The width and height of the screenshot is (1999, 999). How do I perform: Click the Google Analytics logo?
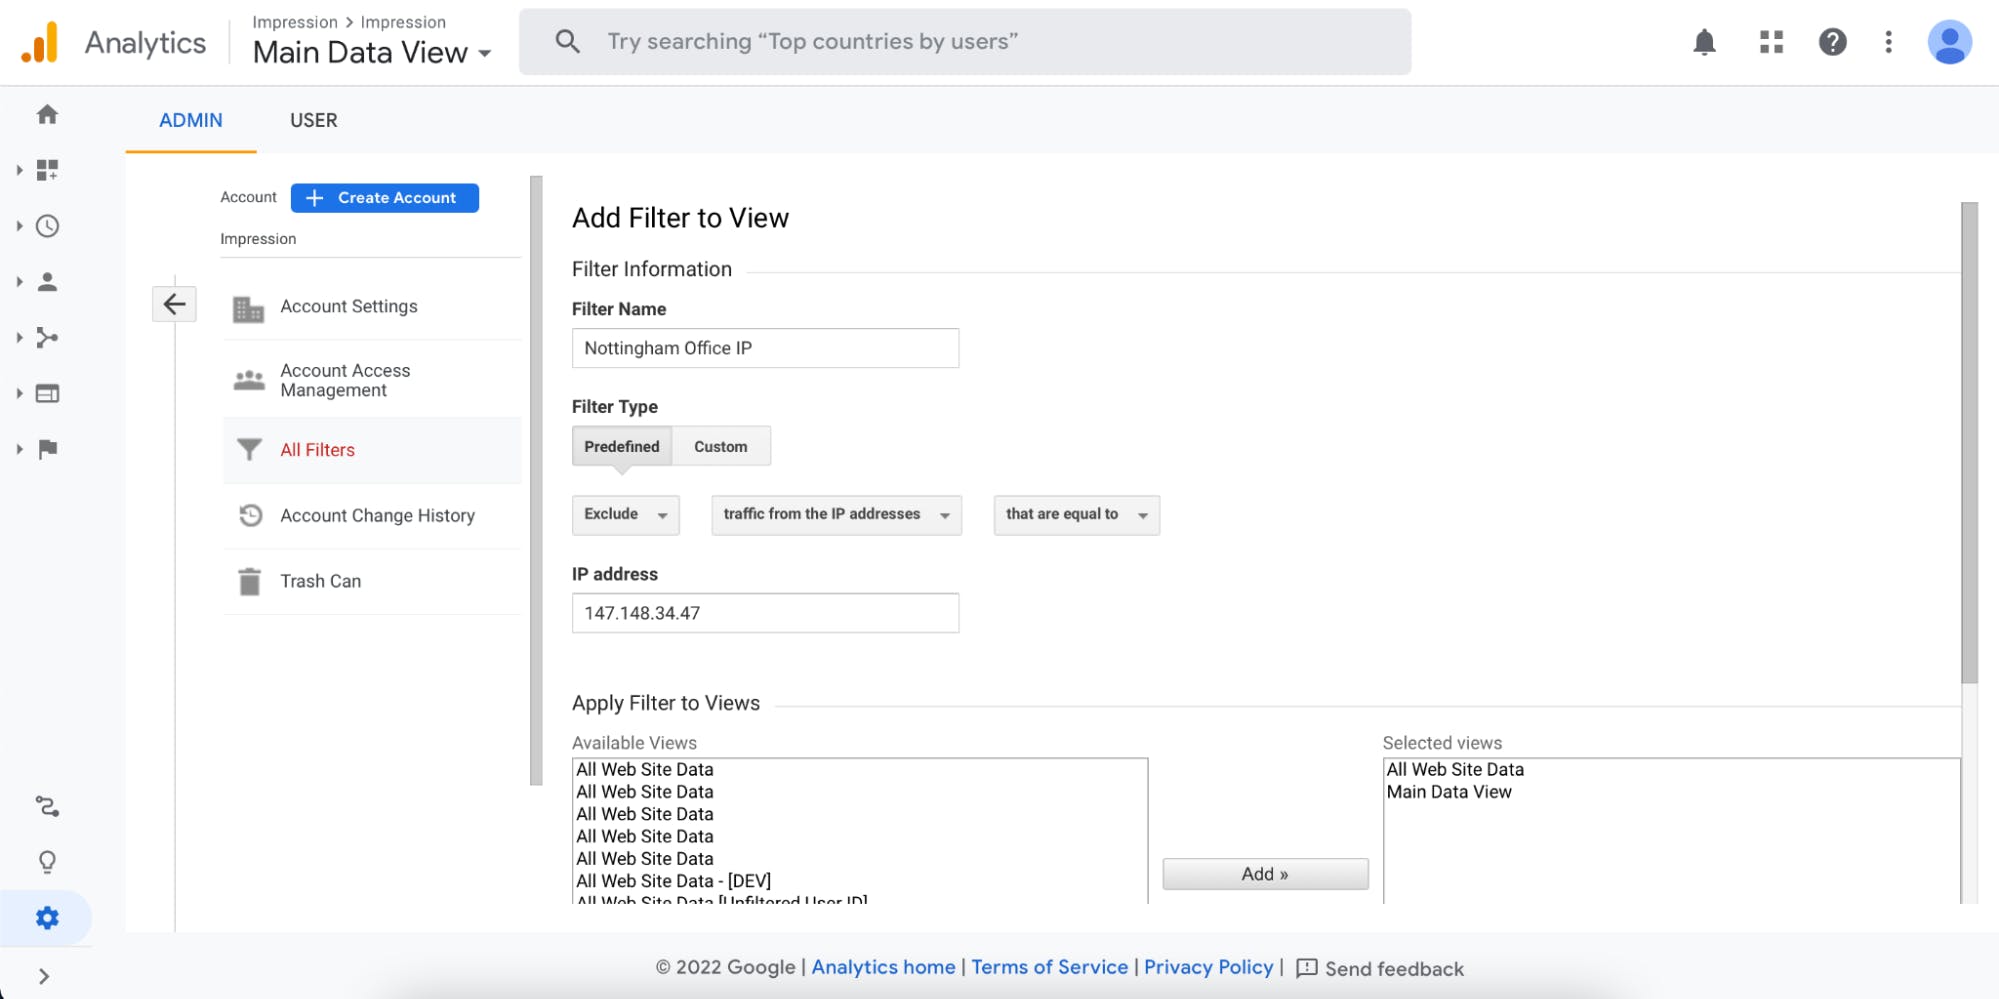tap(40, 42)
